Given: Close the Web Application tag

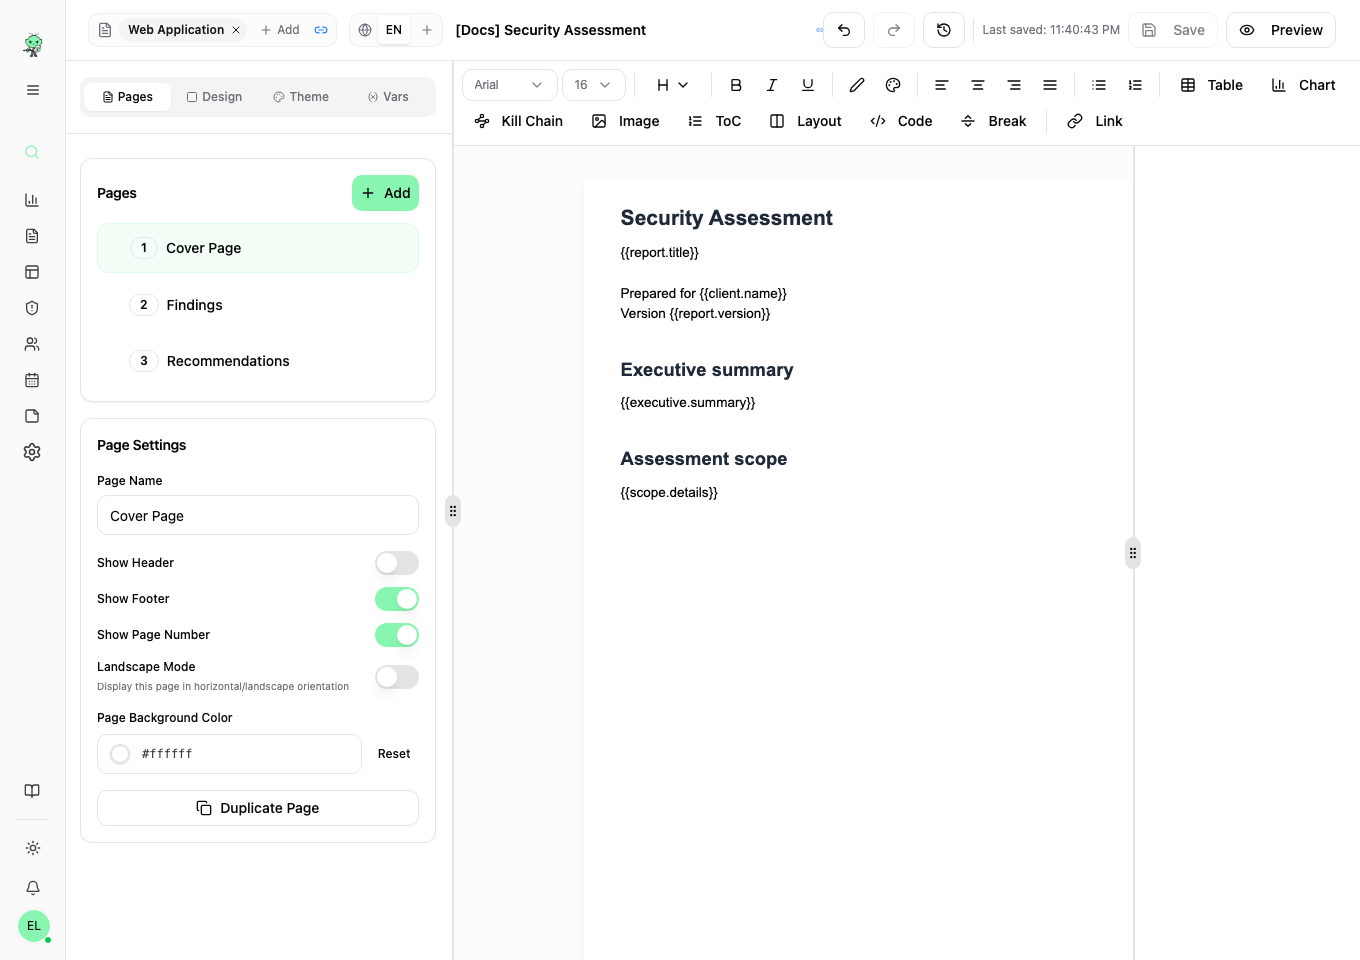Looking at the screenshot, I should (x=236, y=30).
